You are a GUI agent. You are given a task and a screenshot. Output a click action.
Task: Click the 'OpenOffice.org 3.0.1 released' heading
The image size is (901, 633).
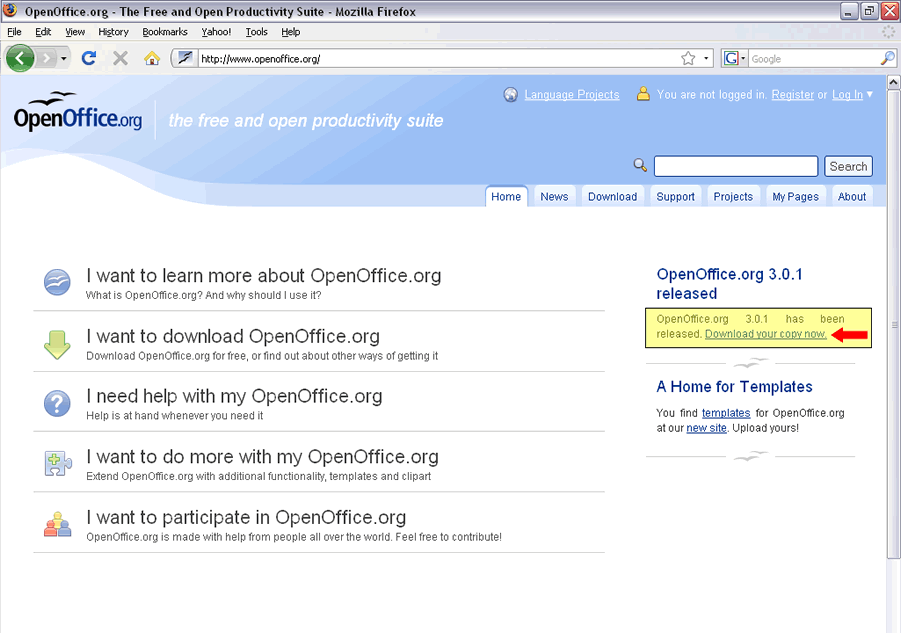(x=729, y=284)
